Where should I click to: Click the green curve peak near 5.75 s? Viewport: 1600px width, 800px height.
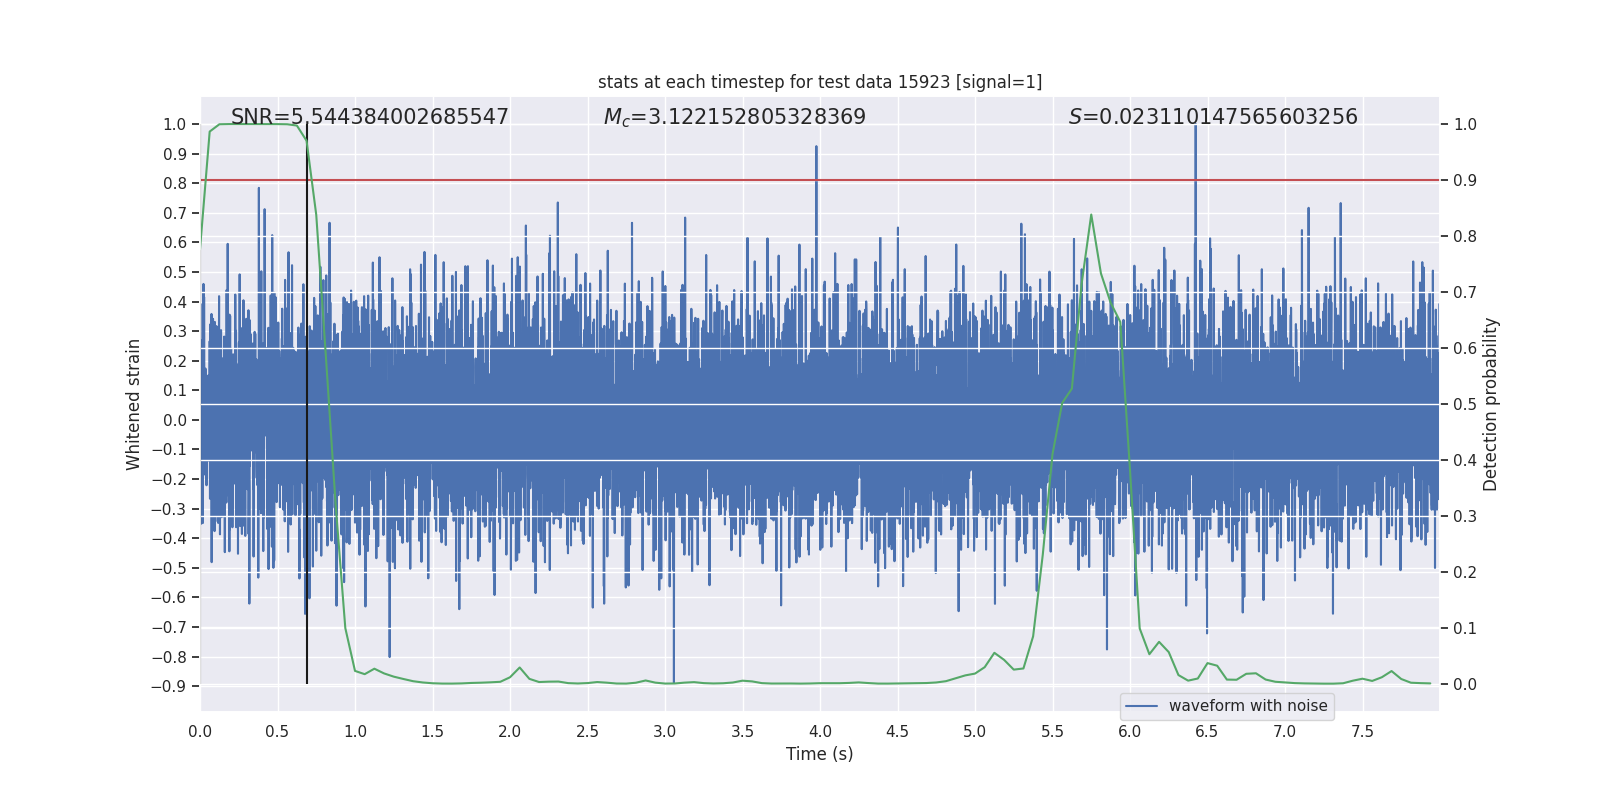point(1091,215)
